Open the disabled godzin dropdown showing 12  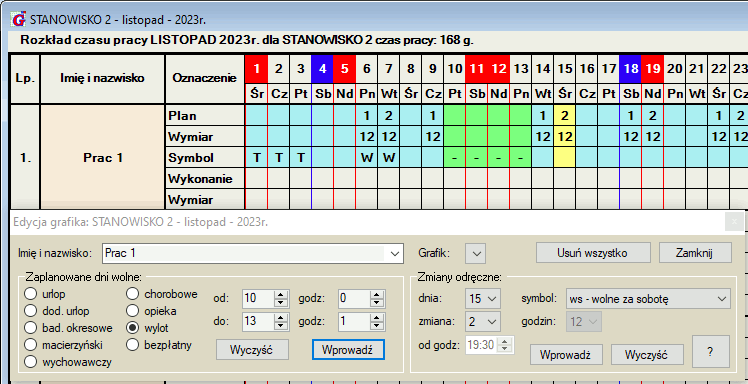[583, 322]
